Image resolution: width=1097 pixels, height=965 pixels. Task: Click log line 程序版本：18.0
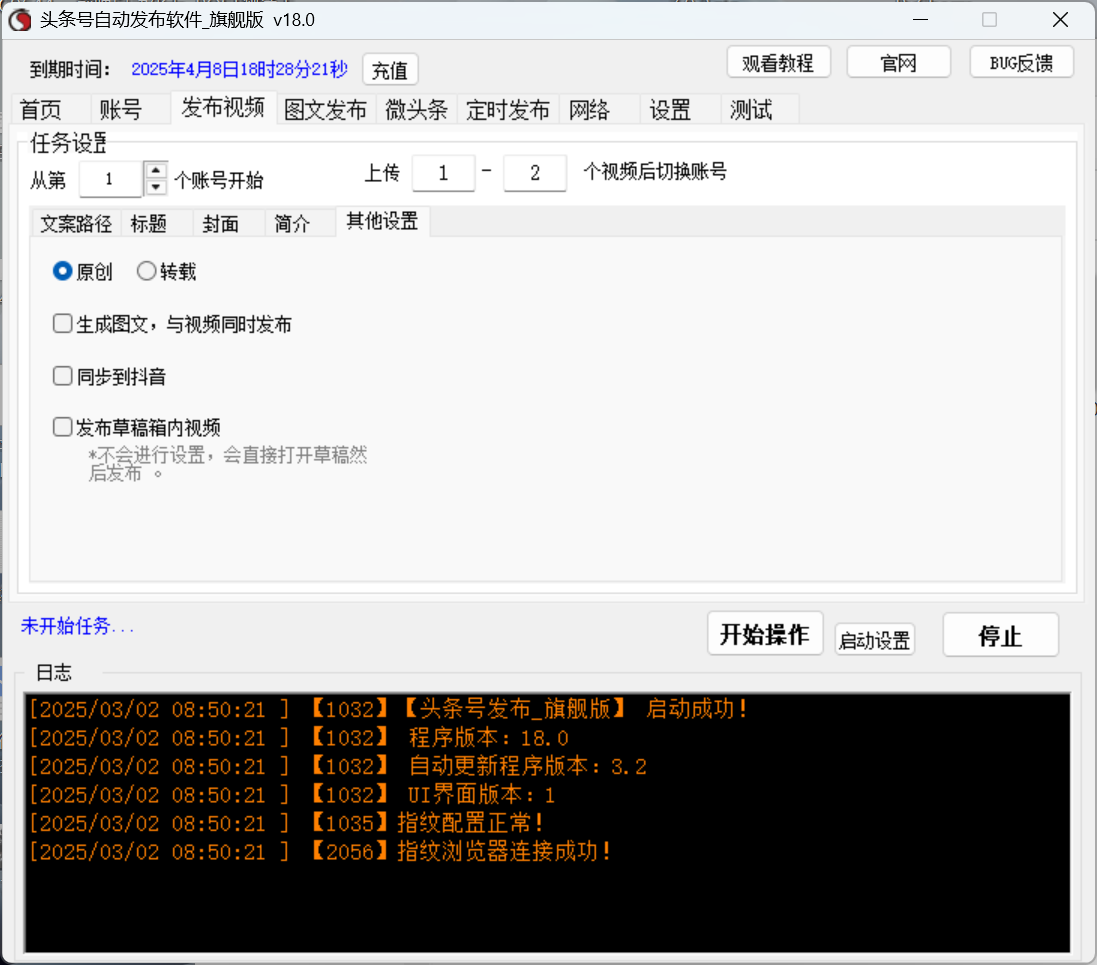click(299, 738)
